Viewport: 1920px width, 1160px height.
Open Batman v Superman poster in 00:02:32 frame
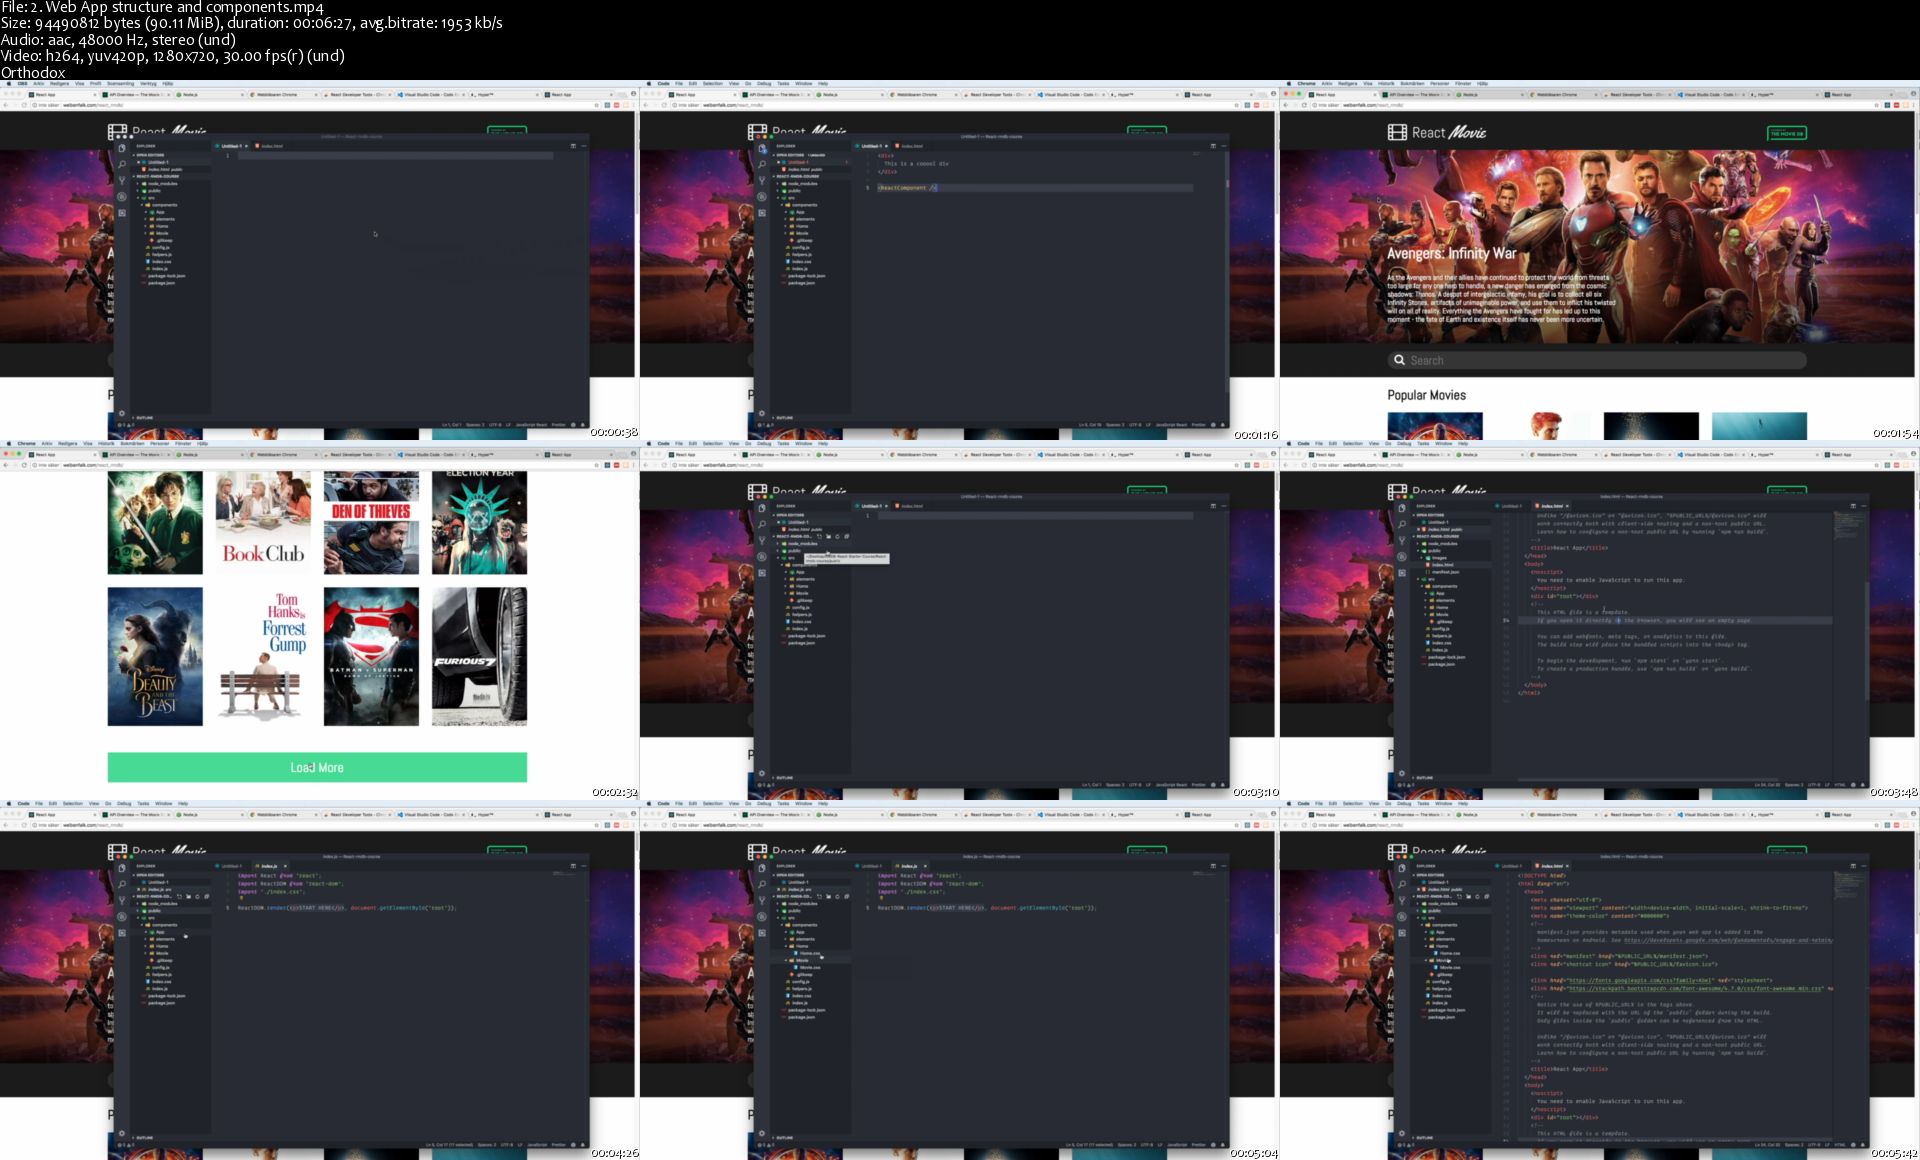tap(371, 656)
